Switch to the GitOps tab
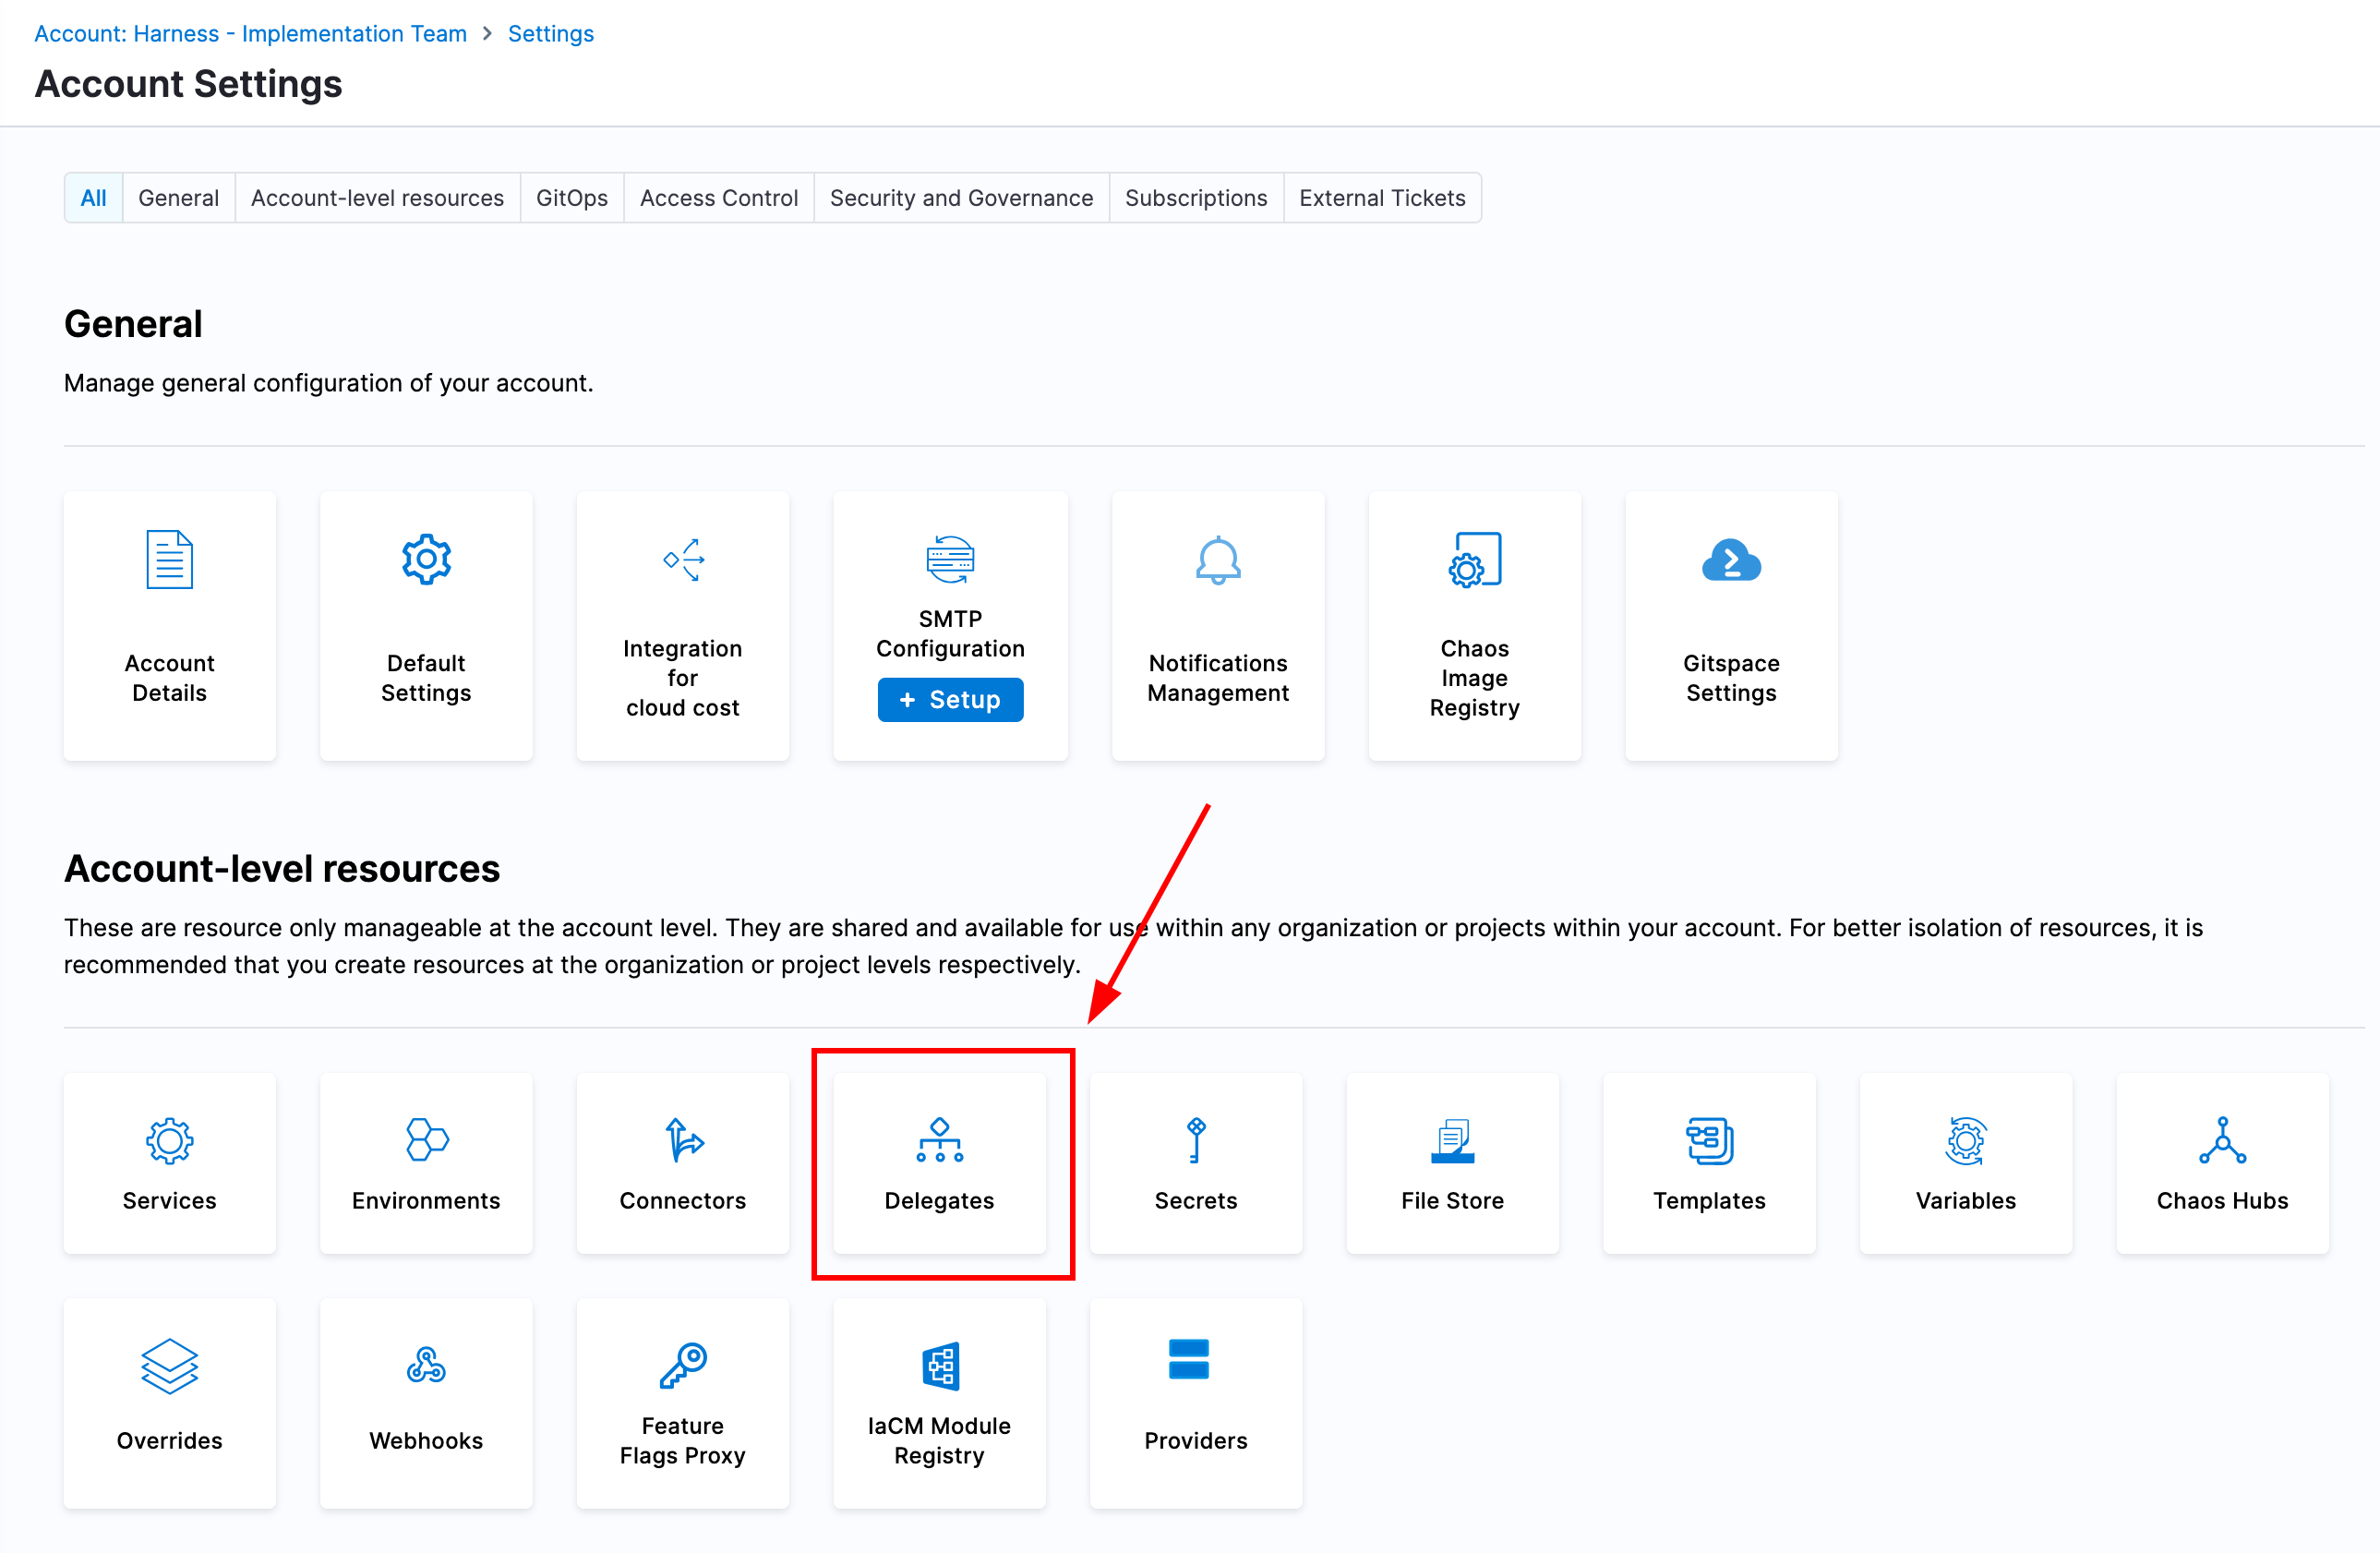The width and height of the screenshot is (2380, 1553). tap(571, 198)
